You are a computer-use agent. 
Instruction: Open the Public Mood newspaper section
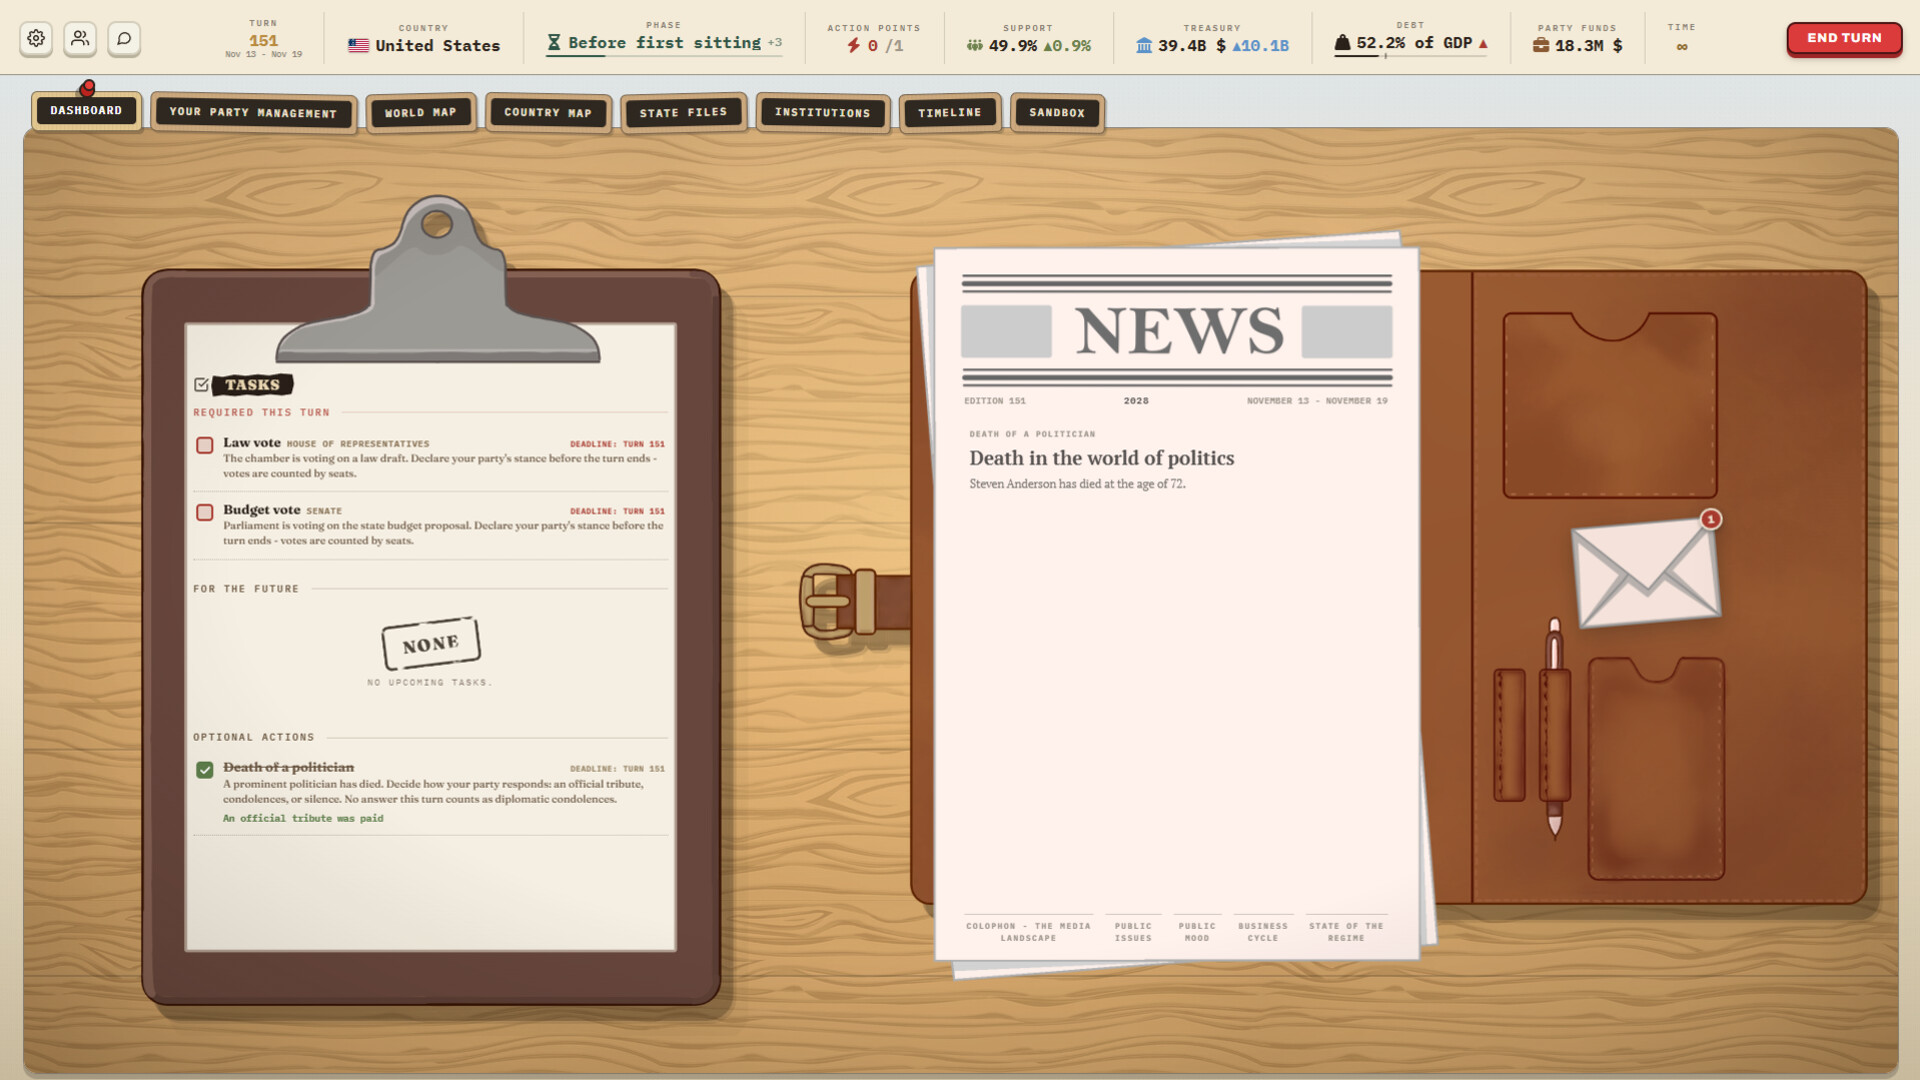pyautogui.click(x=1197, y=931)
